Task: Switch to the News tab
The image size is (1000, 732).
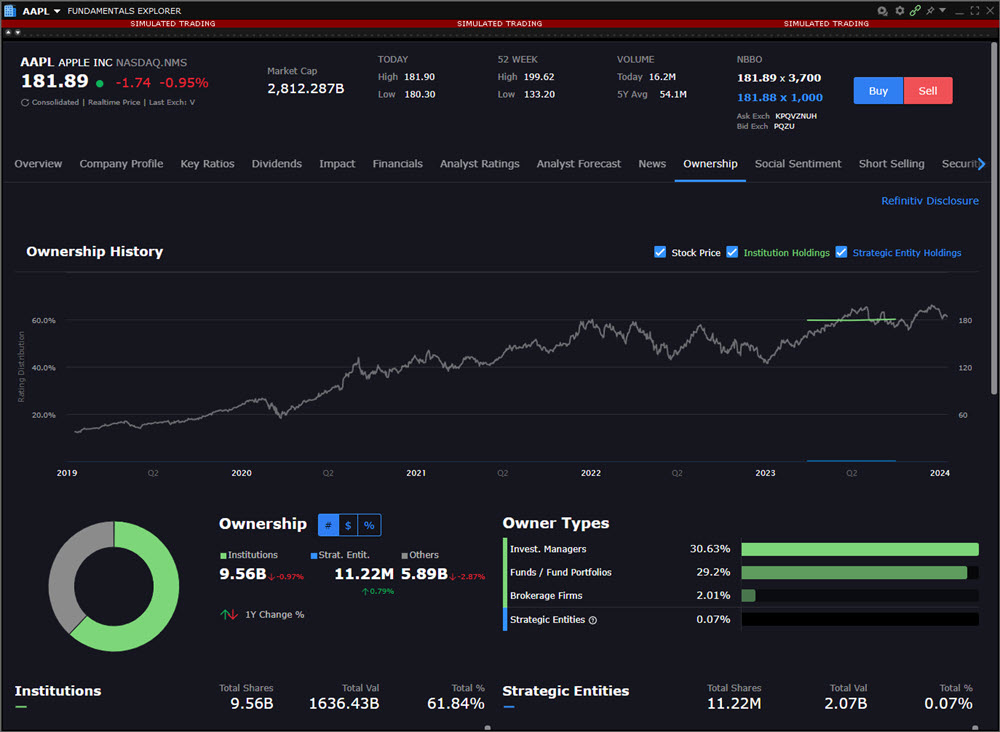Action: (652, 164)
